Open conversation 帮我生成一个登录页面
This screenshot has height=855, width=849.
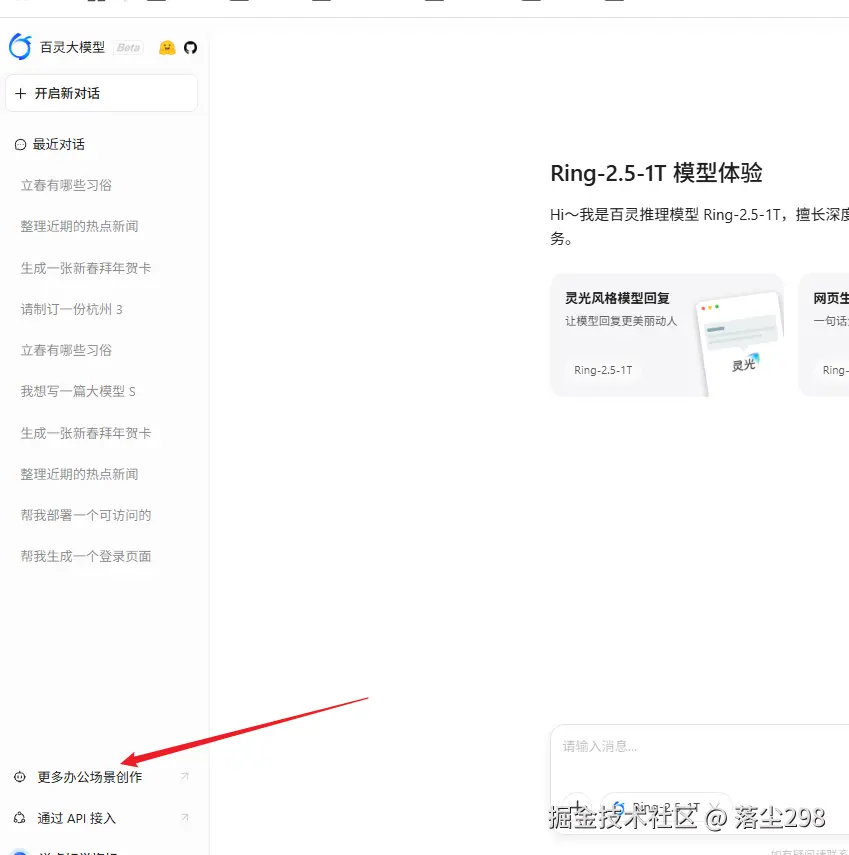point(86,556)
